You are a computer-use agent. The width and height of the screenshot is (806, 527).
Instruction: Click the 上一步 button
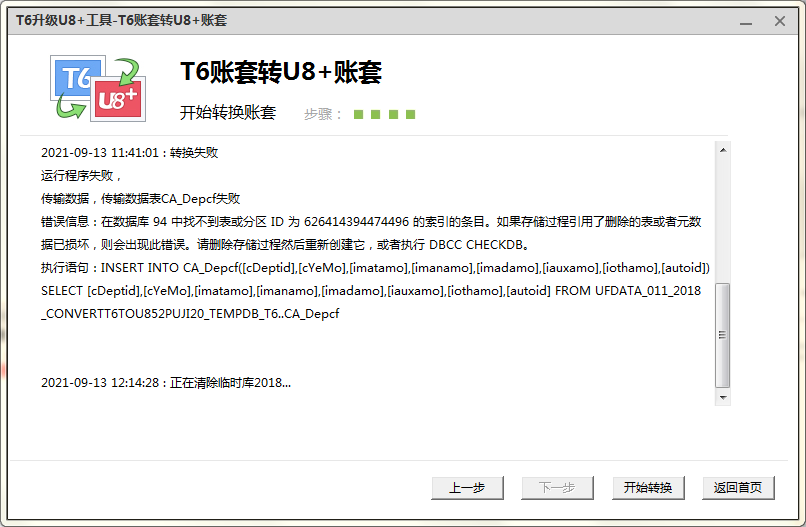pos(467,487)
